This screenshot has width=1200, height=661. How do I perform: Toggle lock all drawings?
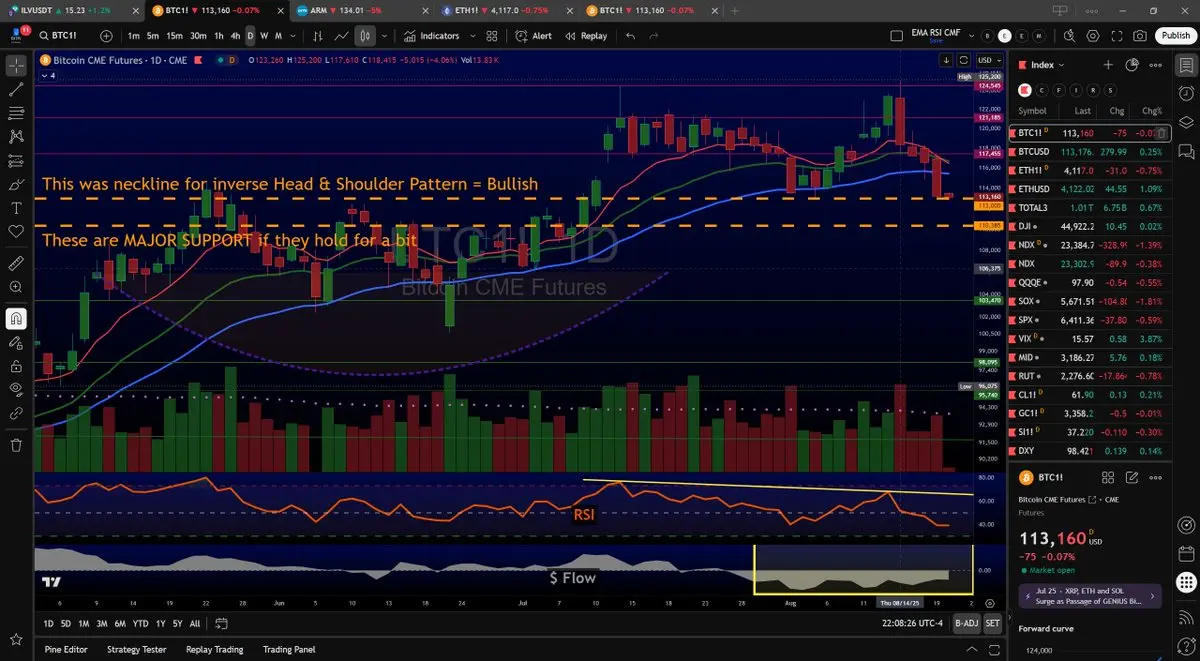coord(16,365)
